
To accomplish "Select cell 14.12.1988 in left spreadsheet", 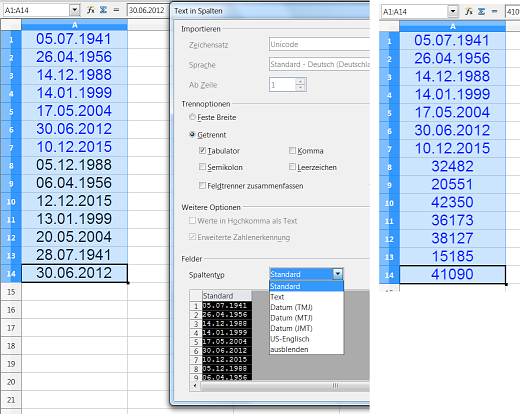I will pos(74,75).
